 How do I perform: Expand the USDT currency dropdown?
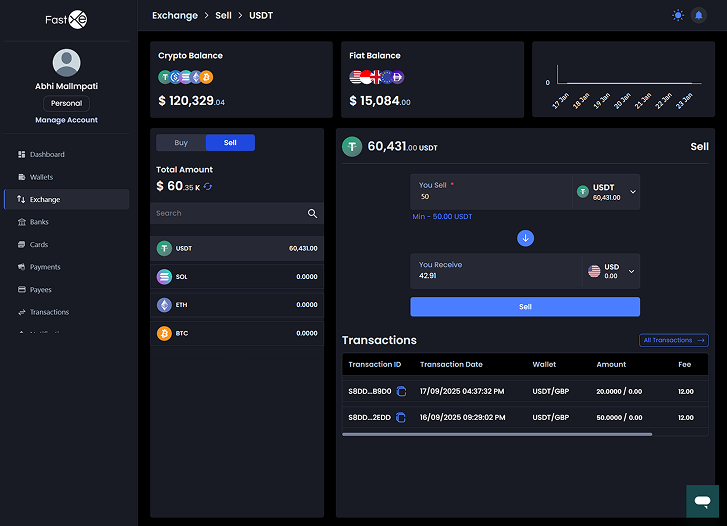632,192
